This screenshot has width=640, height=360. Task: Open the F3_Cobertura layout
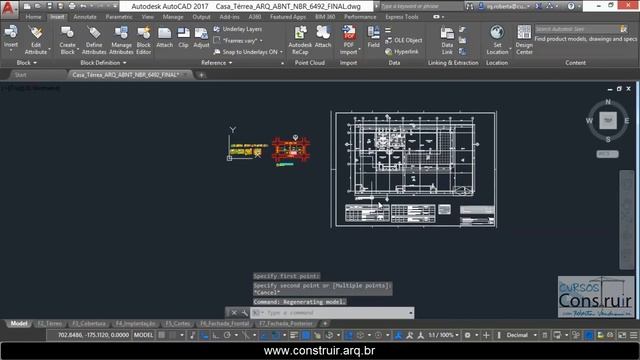(89, 324)
